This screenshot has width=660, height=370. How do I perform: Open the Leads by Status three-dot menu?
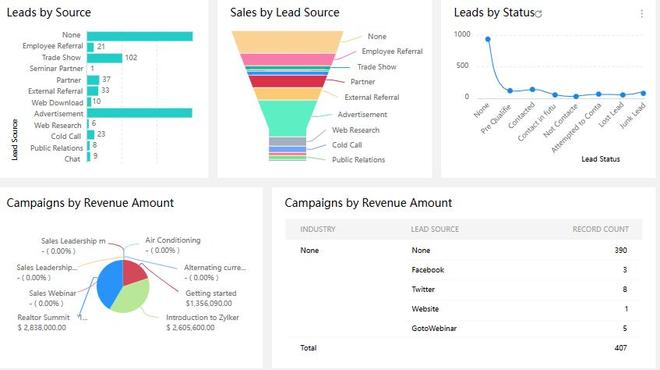(641, 14)
